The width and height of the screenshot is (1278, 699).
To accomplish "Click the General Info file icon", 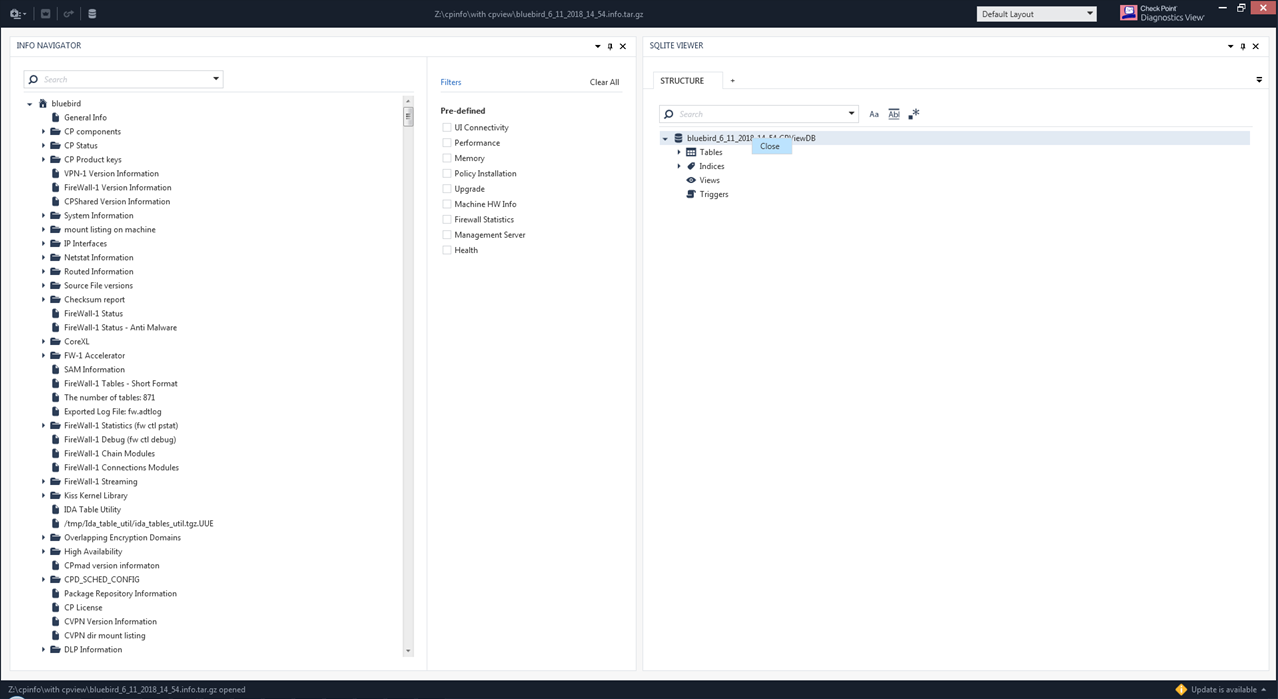I will 56,117.
